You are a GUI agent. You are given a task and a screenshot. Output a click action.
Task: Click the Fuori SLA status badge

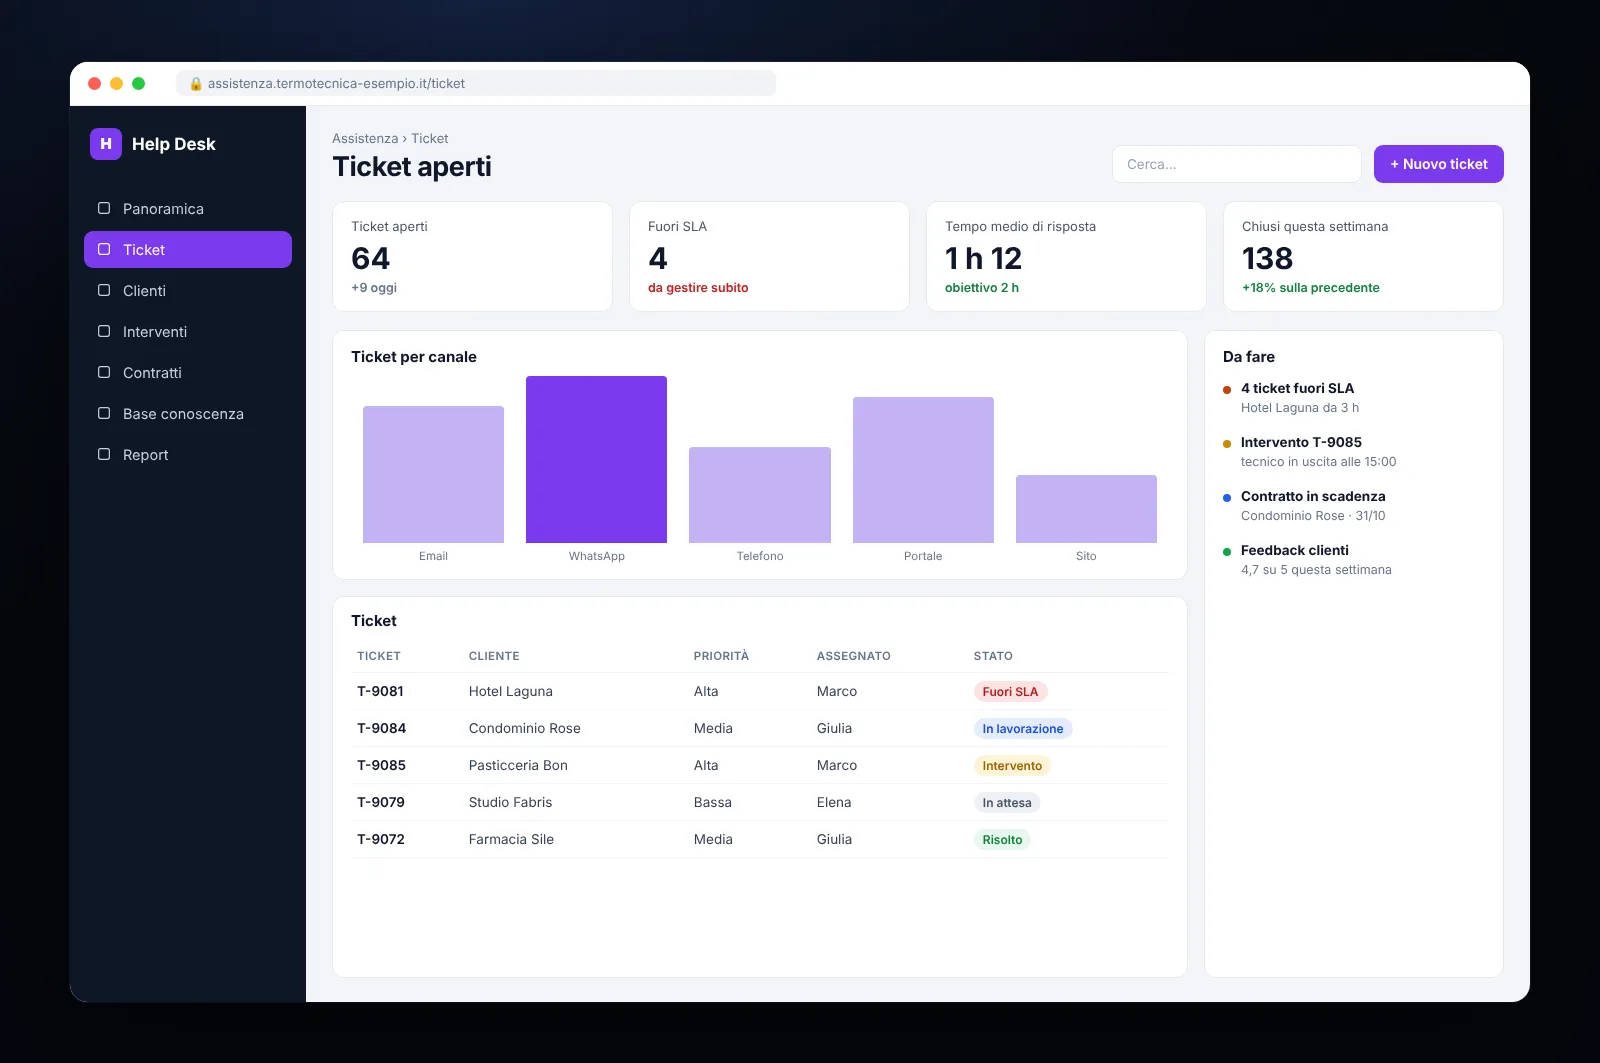pyautogui.click(x=1010, y=692)
